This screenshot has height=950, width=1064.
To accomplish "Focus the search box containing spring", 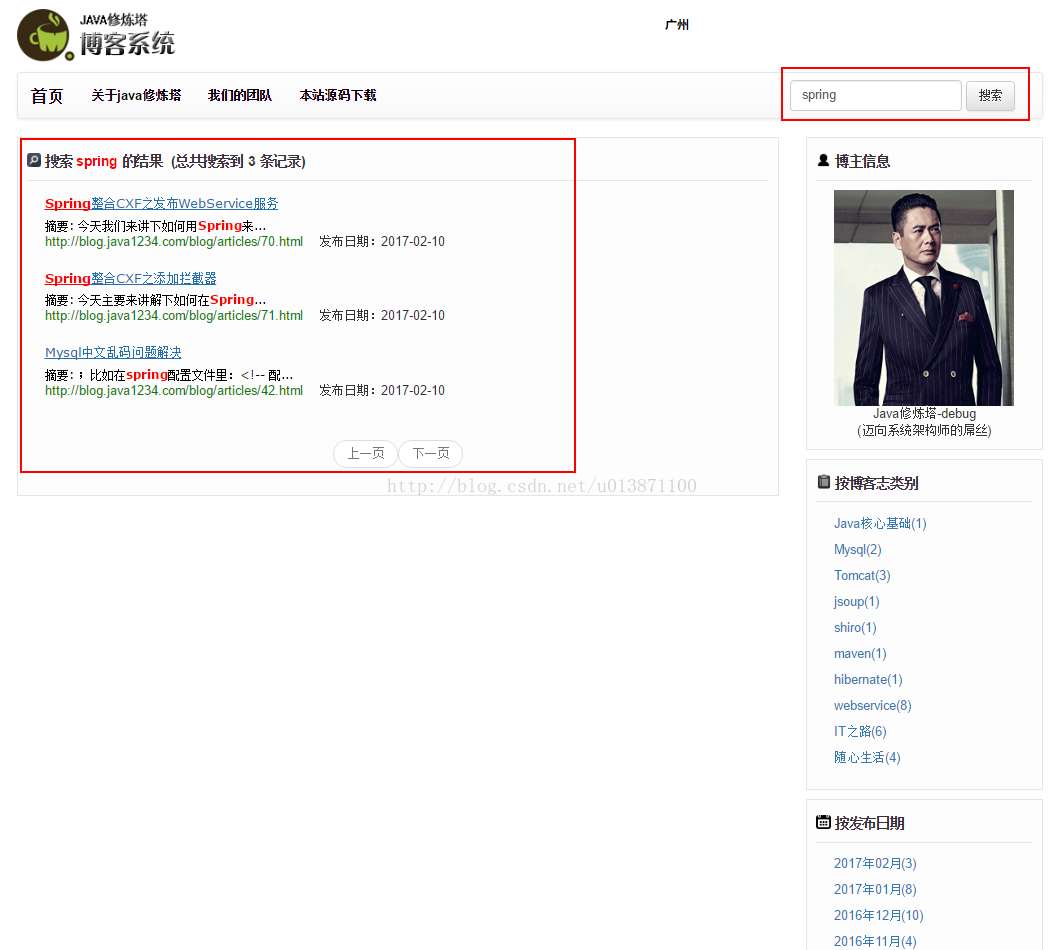I will pyautogui.click(x=875, y=95).
